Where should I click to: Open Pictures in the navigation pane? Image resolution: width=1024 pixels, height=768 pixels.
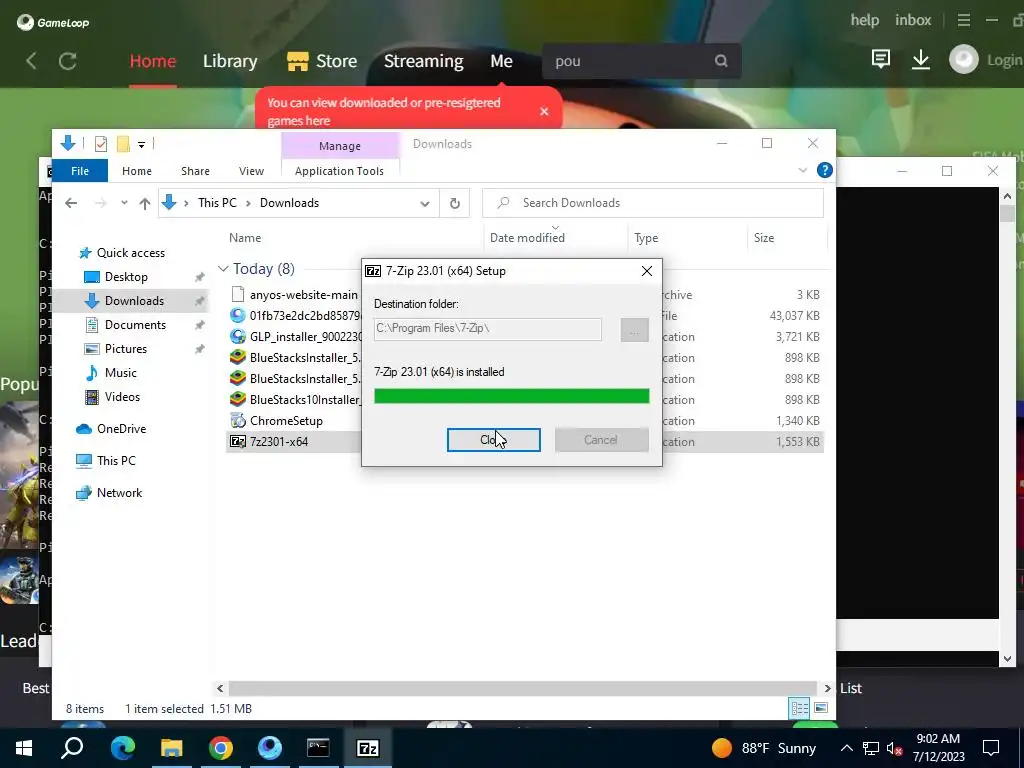tap(125, 349)
